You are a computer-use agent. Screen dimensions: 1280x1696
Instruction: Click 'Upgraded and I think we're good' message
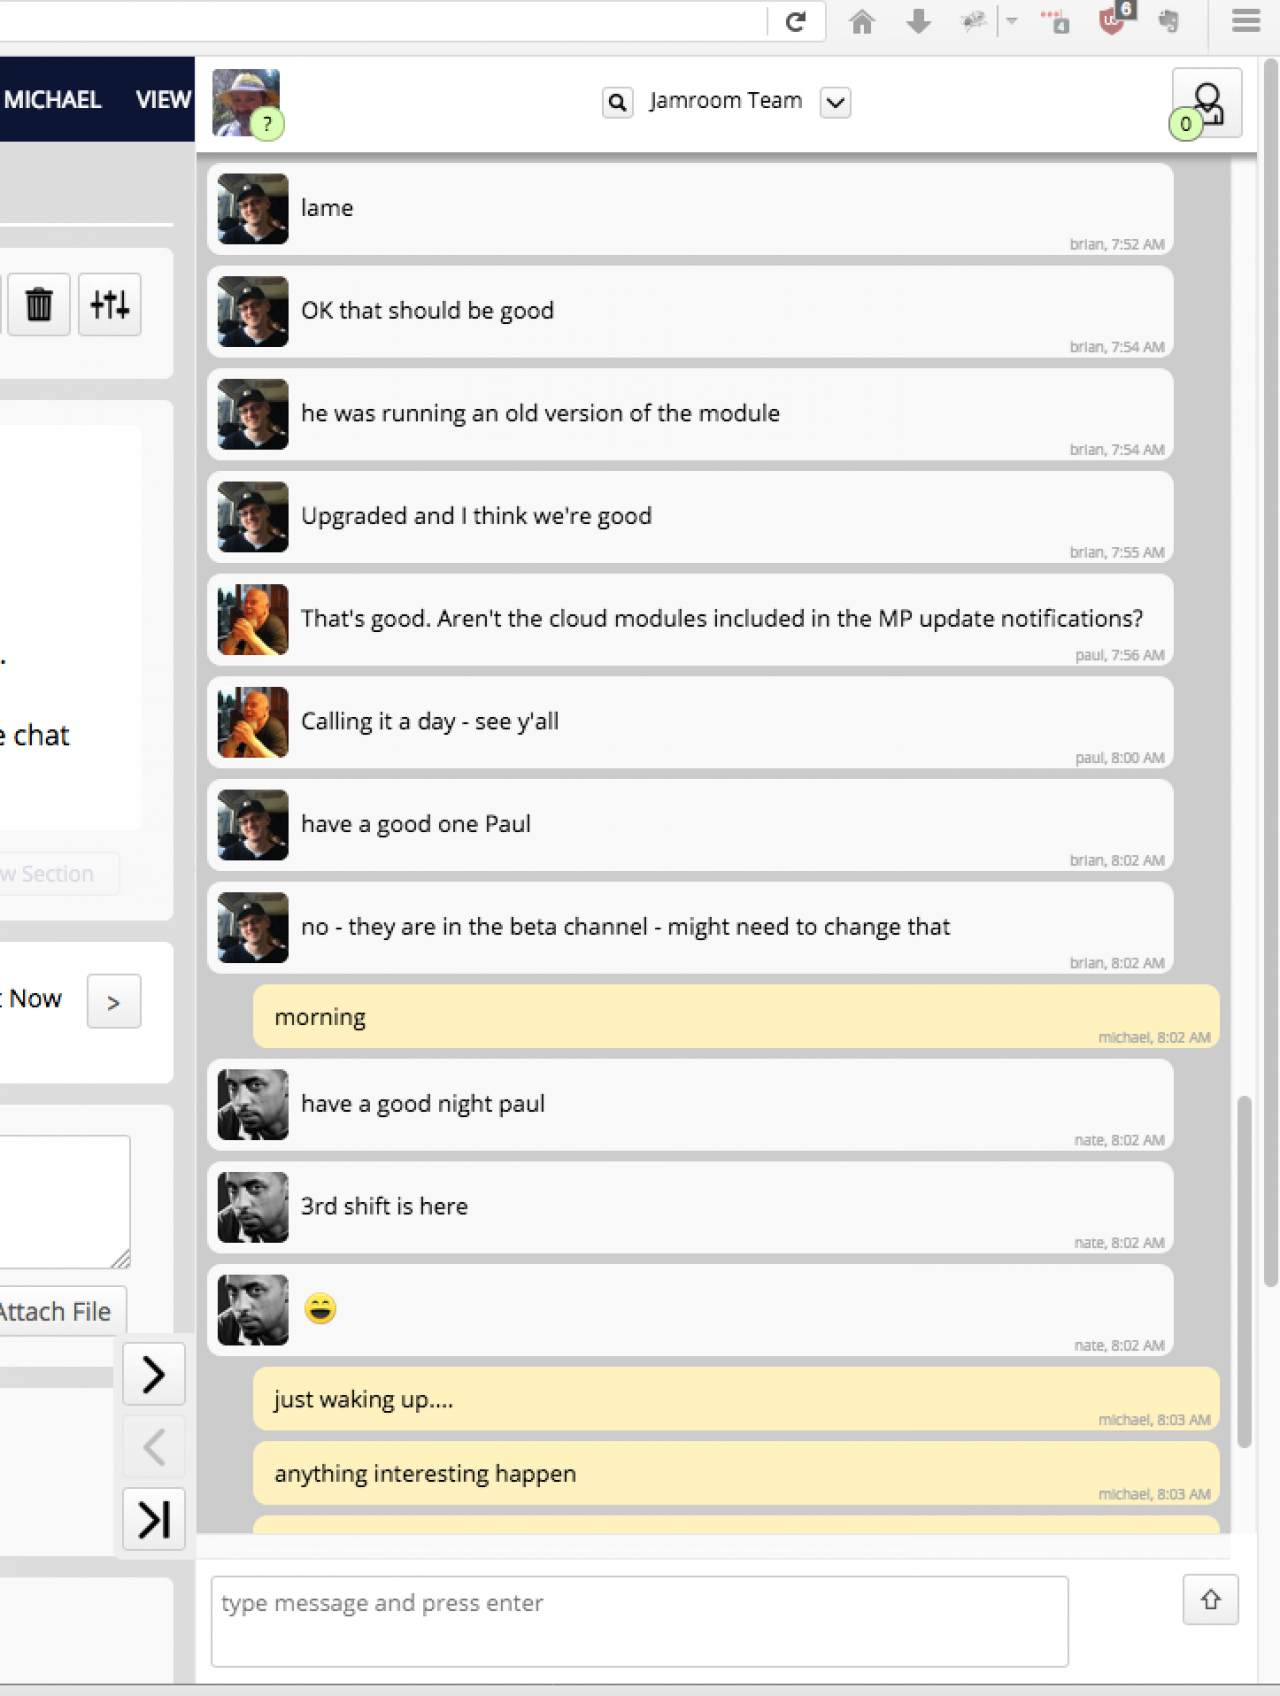pyautogui.click(x=690, y=517)
